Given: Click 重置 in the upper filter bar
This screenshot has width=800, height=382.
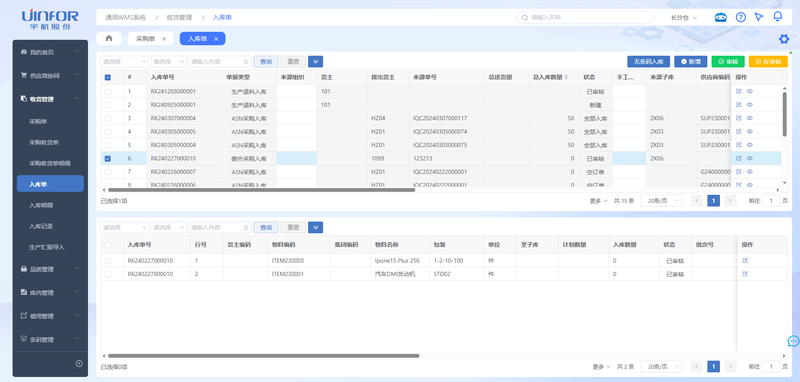Looking at the screenshot, I should tap(293, 62).
